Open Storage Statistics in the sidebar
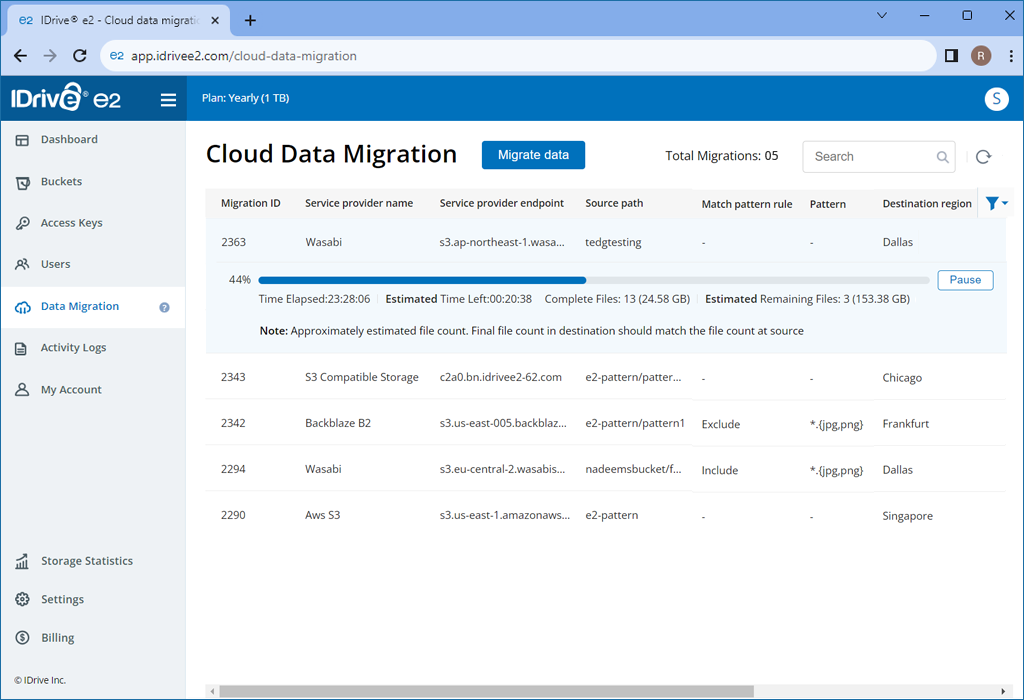 pyautogui.click(x=87, y=561)
